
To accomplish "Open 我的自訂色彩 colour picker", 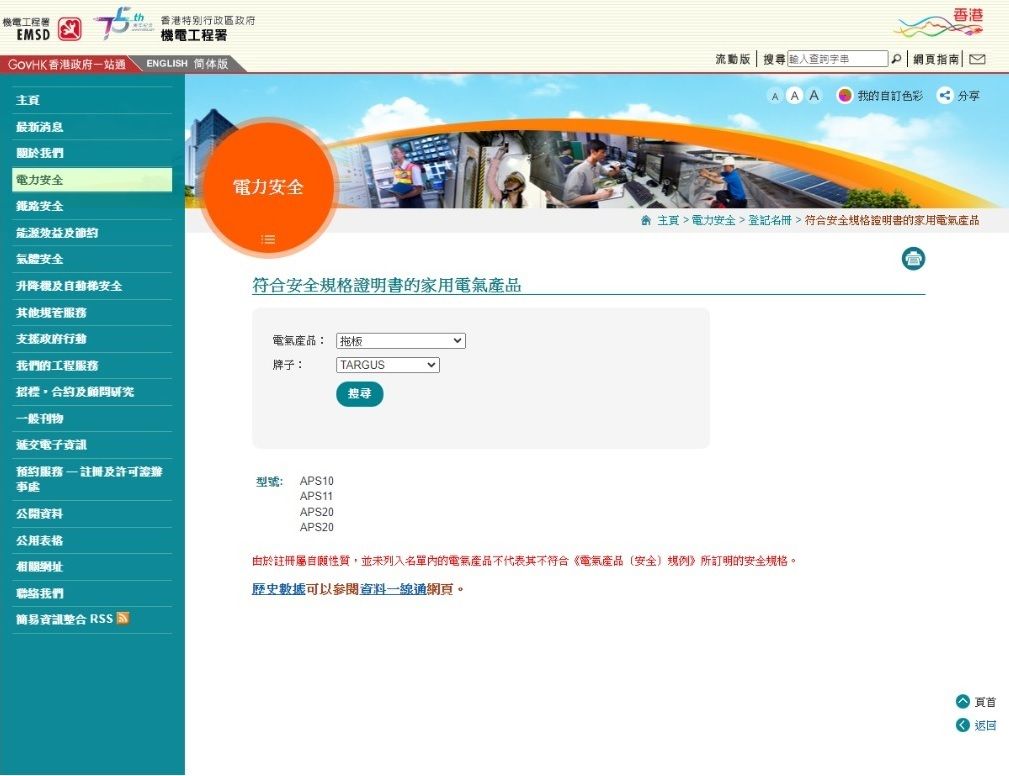I will pyautogui.click(x=879, y=96).
